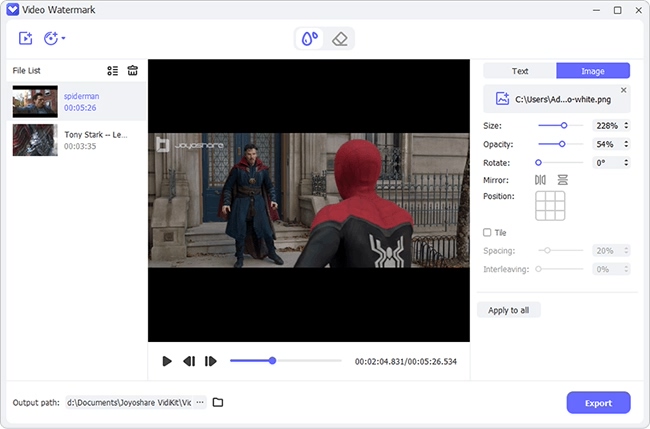Image resolution: width=650 pixels, height=429 pixels.
Task: Open the add watermark dropdown arrow
Action: pyautogui.click(x=63, y=38)
